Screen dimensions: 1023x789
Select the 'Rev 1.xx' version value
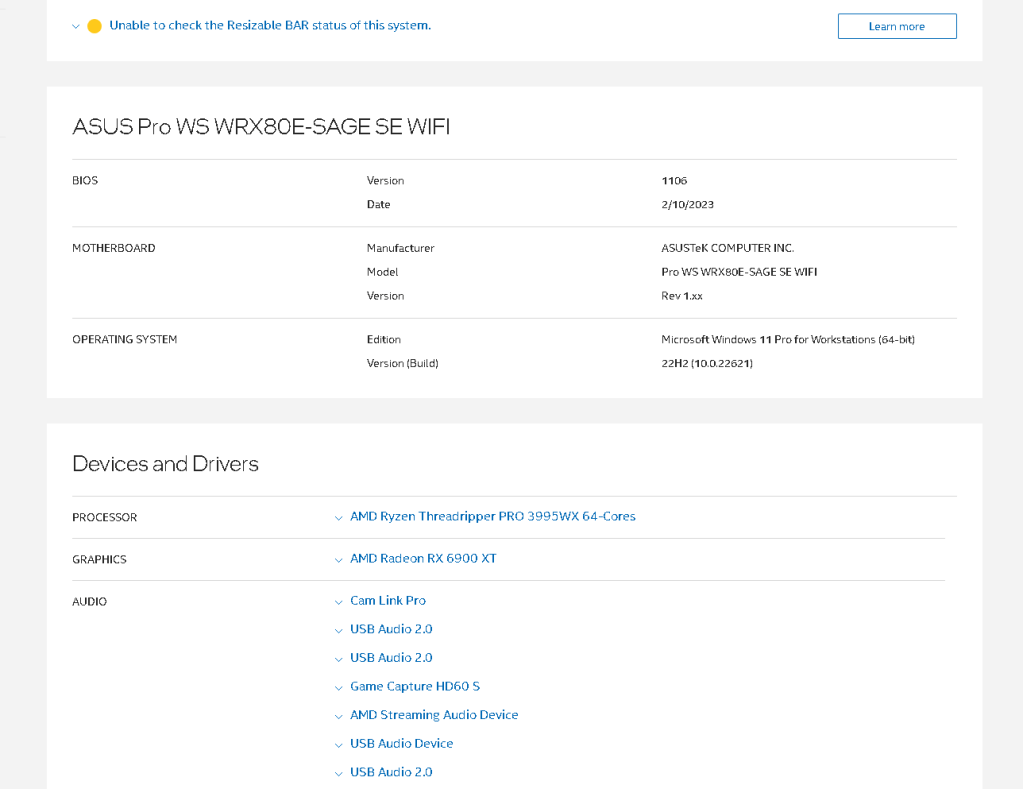coord(682,296)
